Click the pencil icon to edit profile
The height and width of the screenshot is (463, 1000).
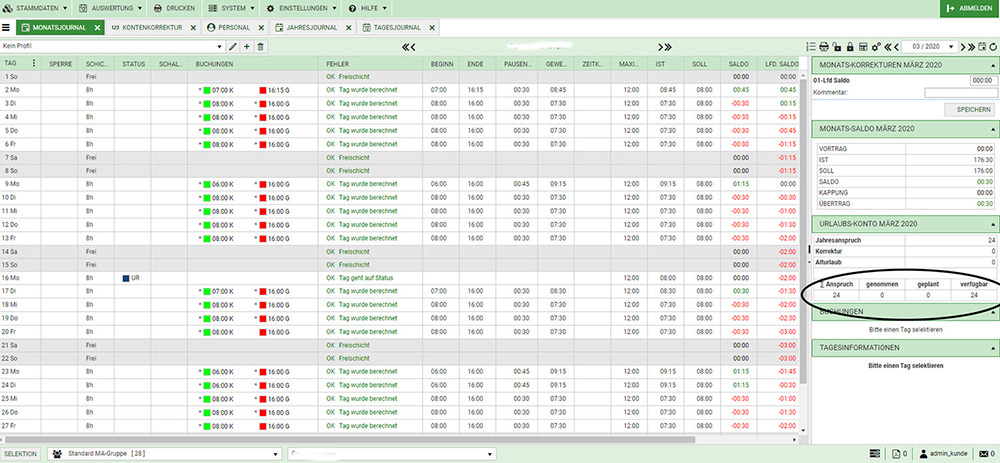(x=233, y=47)
